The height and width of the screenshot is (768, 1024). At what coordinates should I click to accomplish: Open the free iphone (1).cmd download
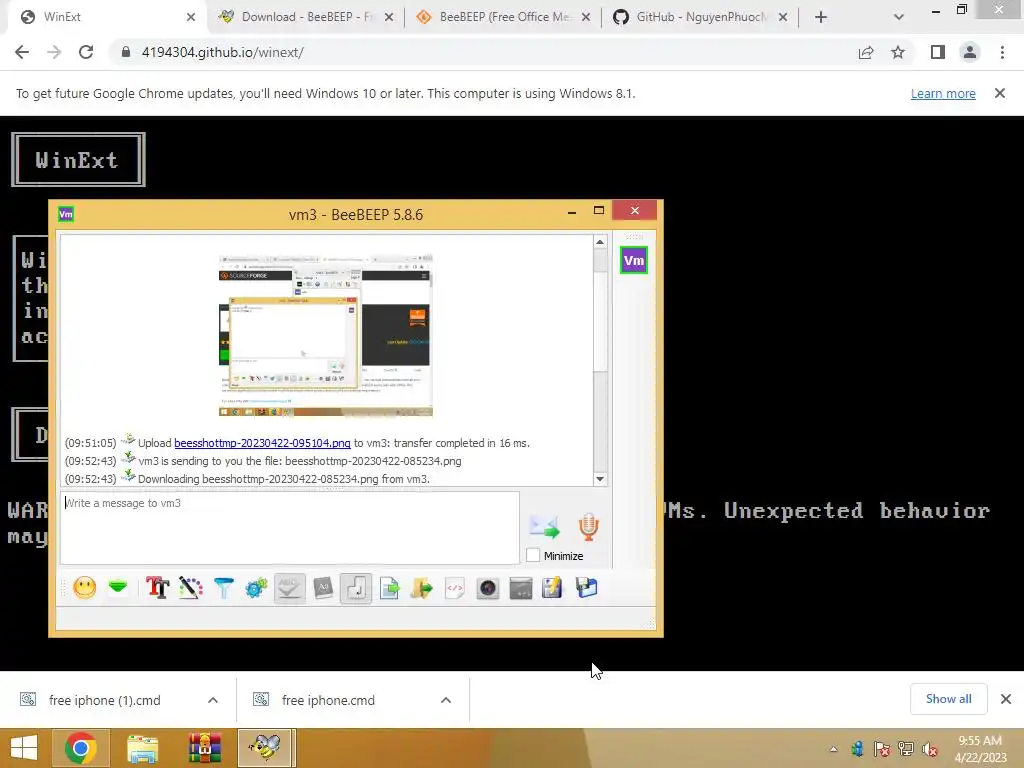coord(104,700)
